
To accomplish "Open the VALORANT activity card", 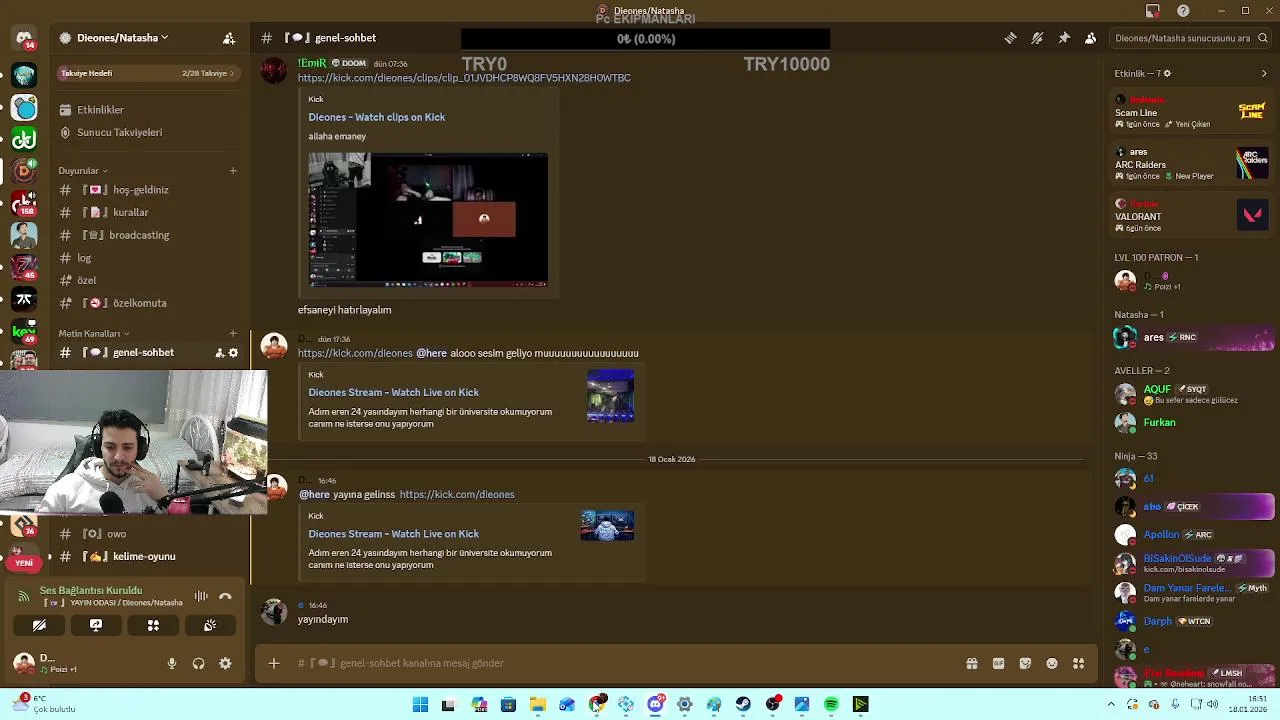I will (x=1192, y=216).
